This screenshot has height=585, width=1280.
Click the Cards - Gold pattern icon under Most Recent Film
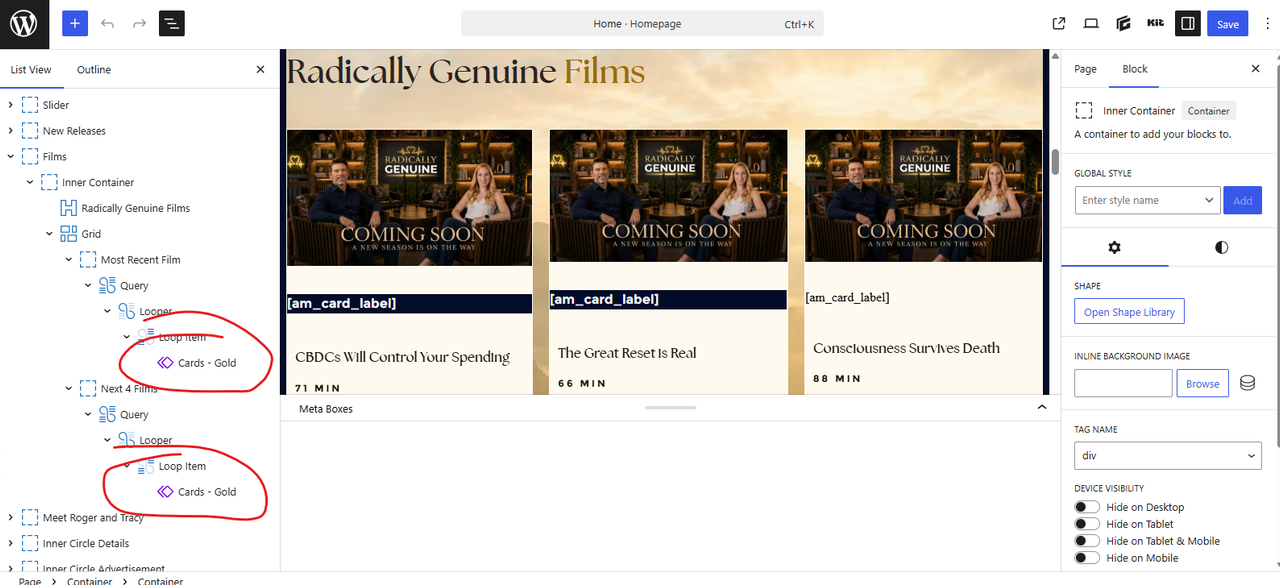pos(165,363)
